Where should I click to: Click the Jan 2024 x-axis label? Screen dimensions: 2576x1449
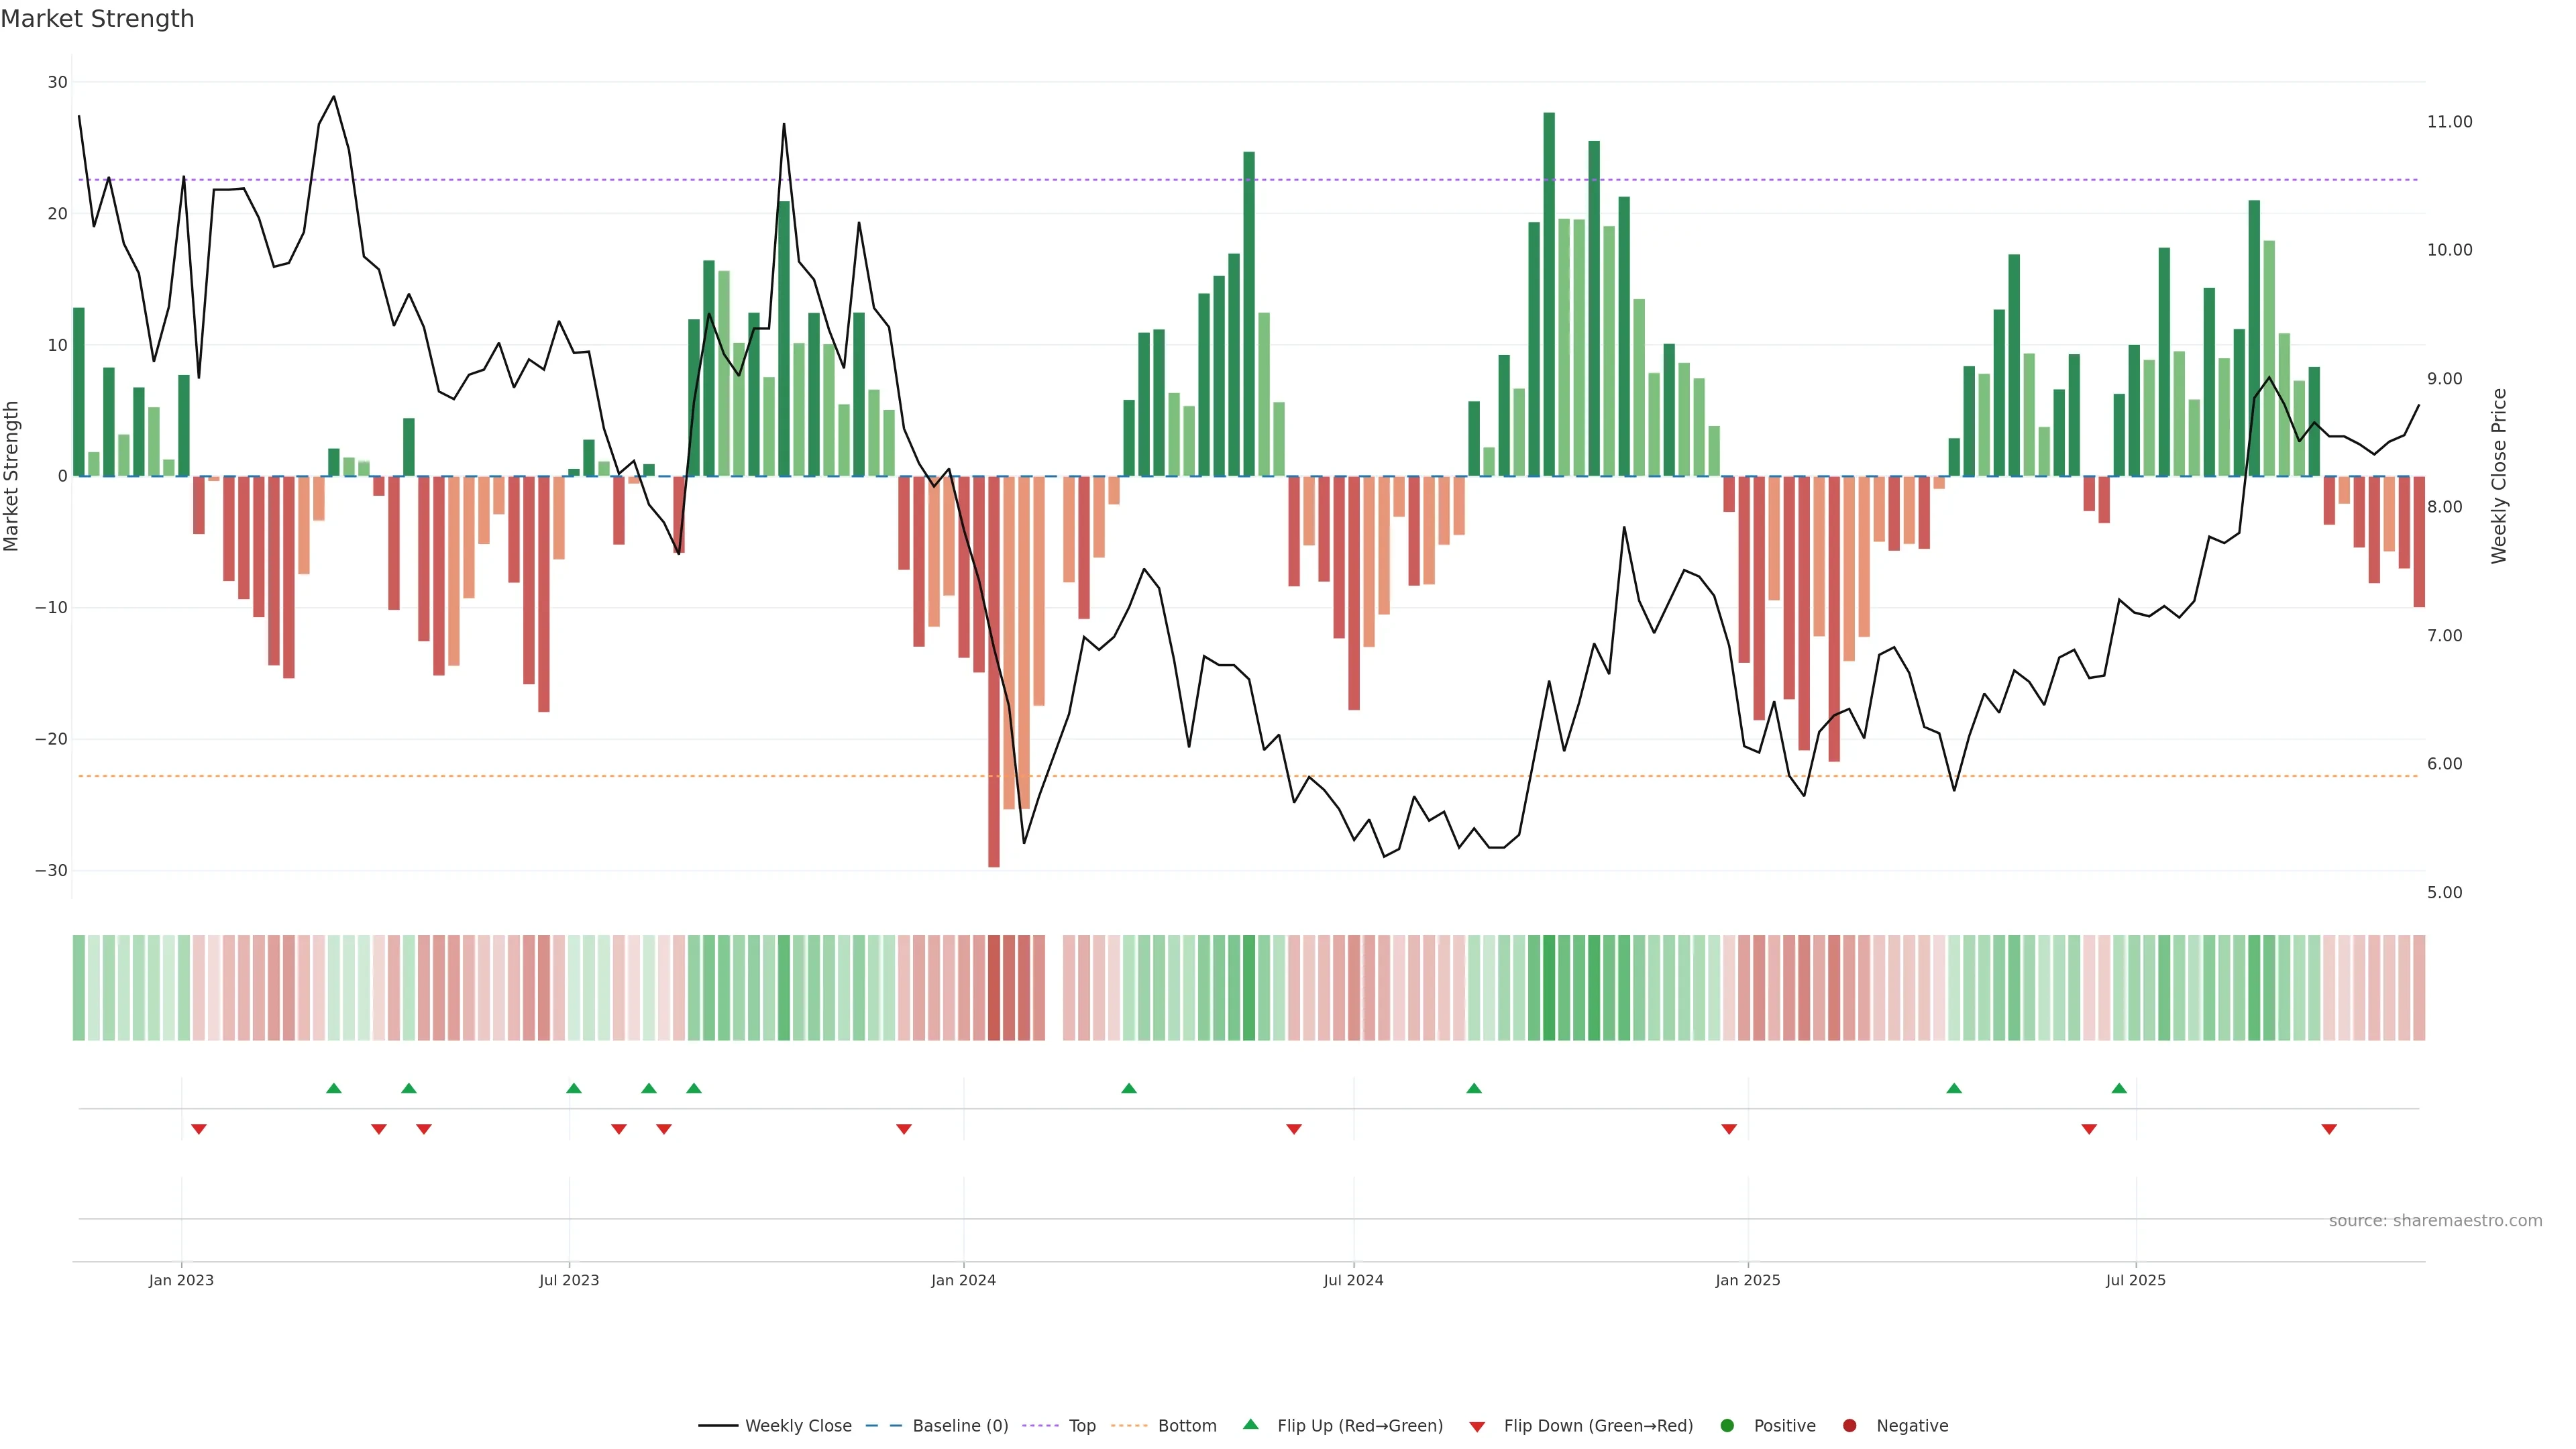(963, 1280)
